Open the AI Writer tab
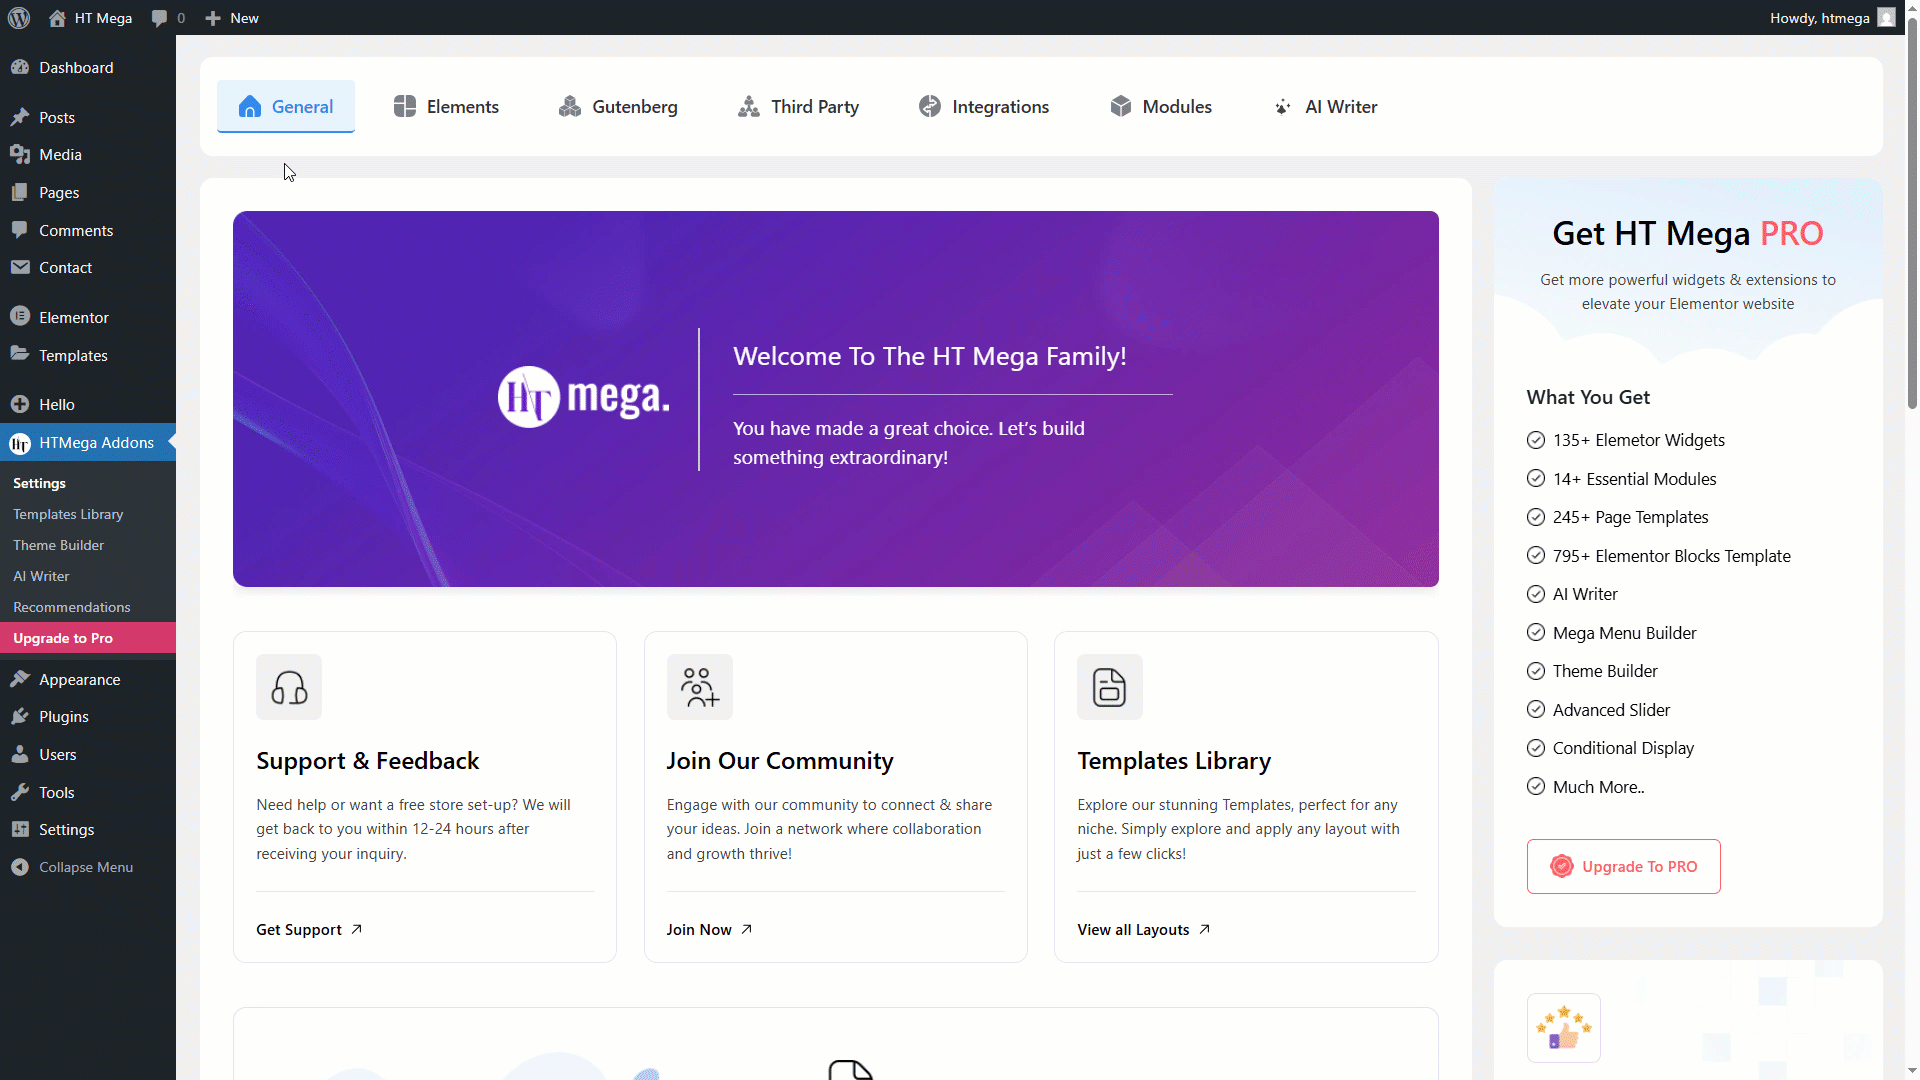1920x1080 pixels. point(1325,106)
